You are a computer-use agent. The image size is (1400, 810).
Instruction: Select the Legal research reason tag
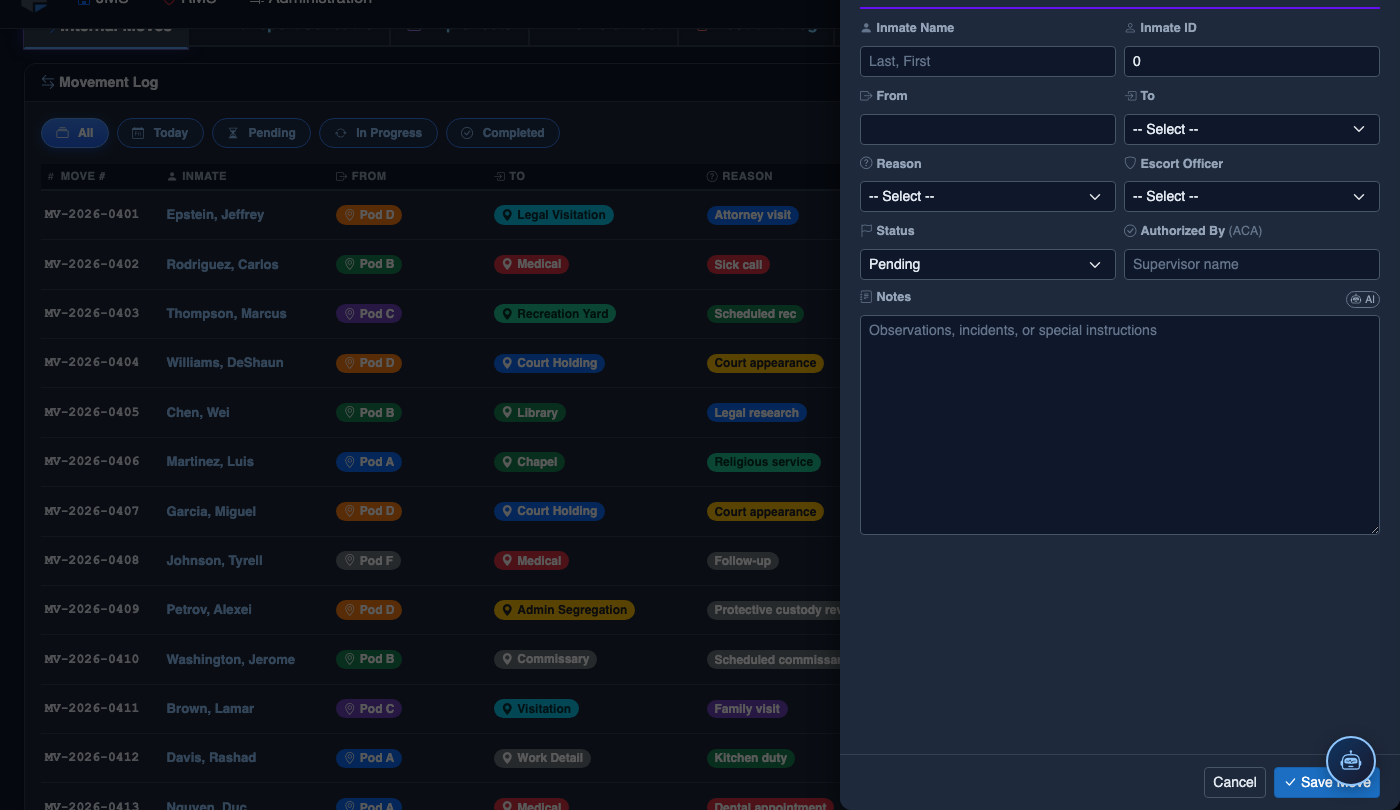coord(756,412)
